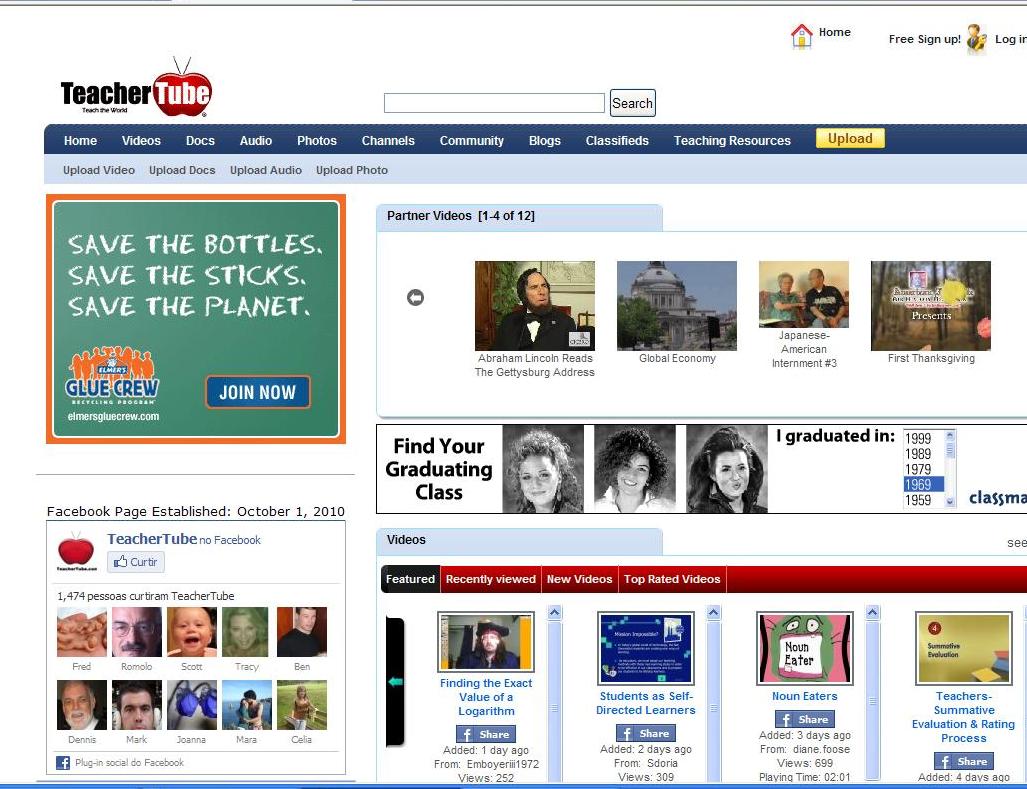The width and height of the screenshot is (1027, 789).
Task: Click the Home house icon at top
Action: [802, 36]
